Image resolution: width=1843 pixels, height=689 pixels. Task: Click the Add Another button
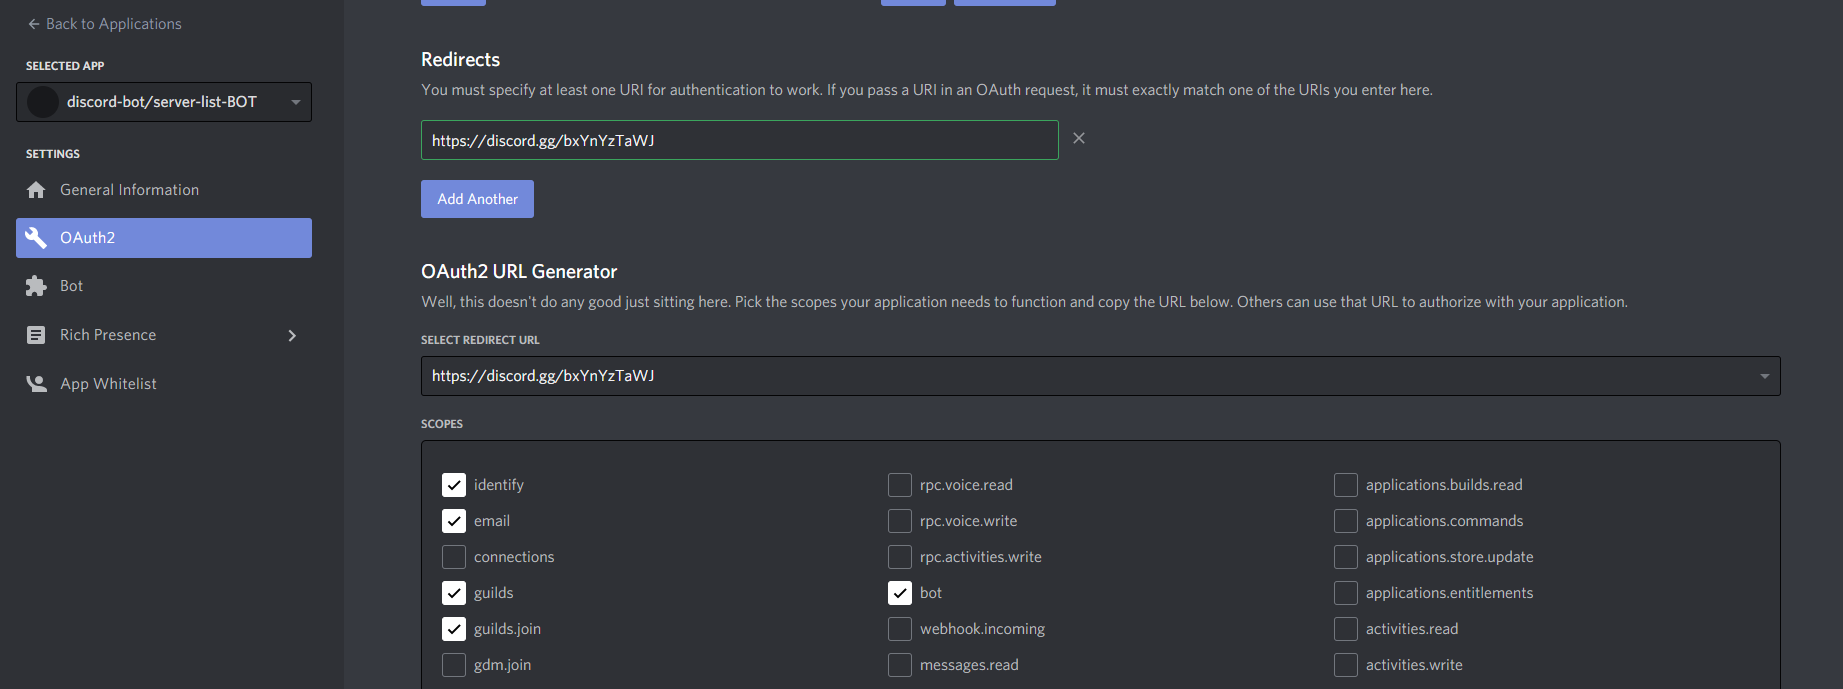(477, 198)
